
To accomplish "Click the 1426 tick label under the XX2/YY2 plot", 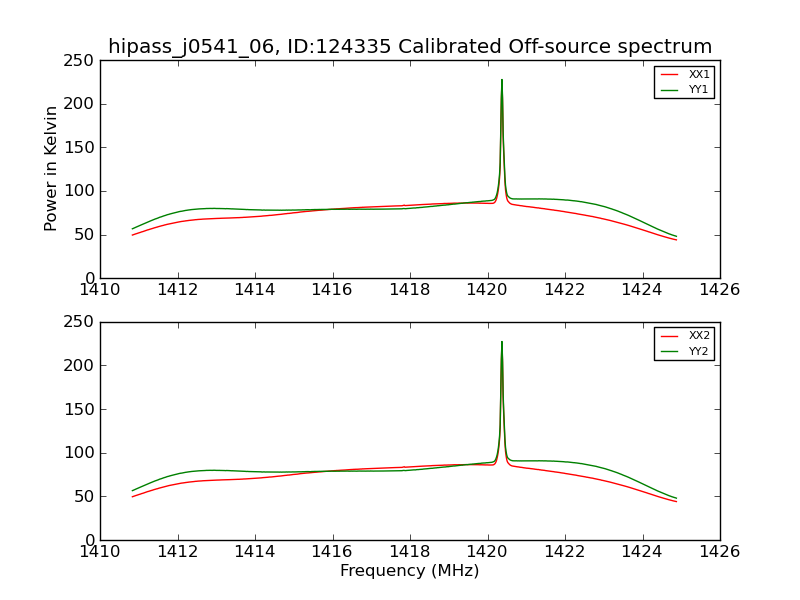I will point(720,552).
